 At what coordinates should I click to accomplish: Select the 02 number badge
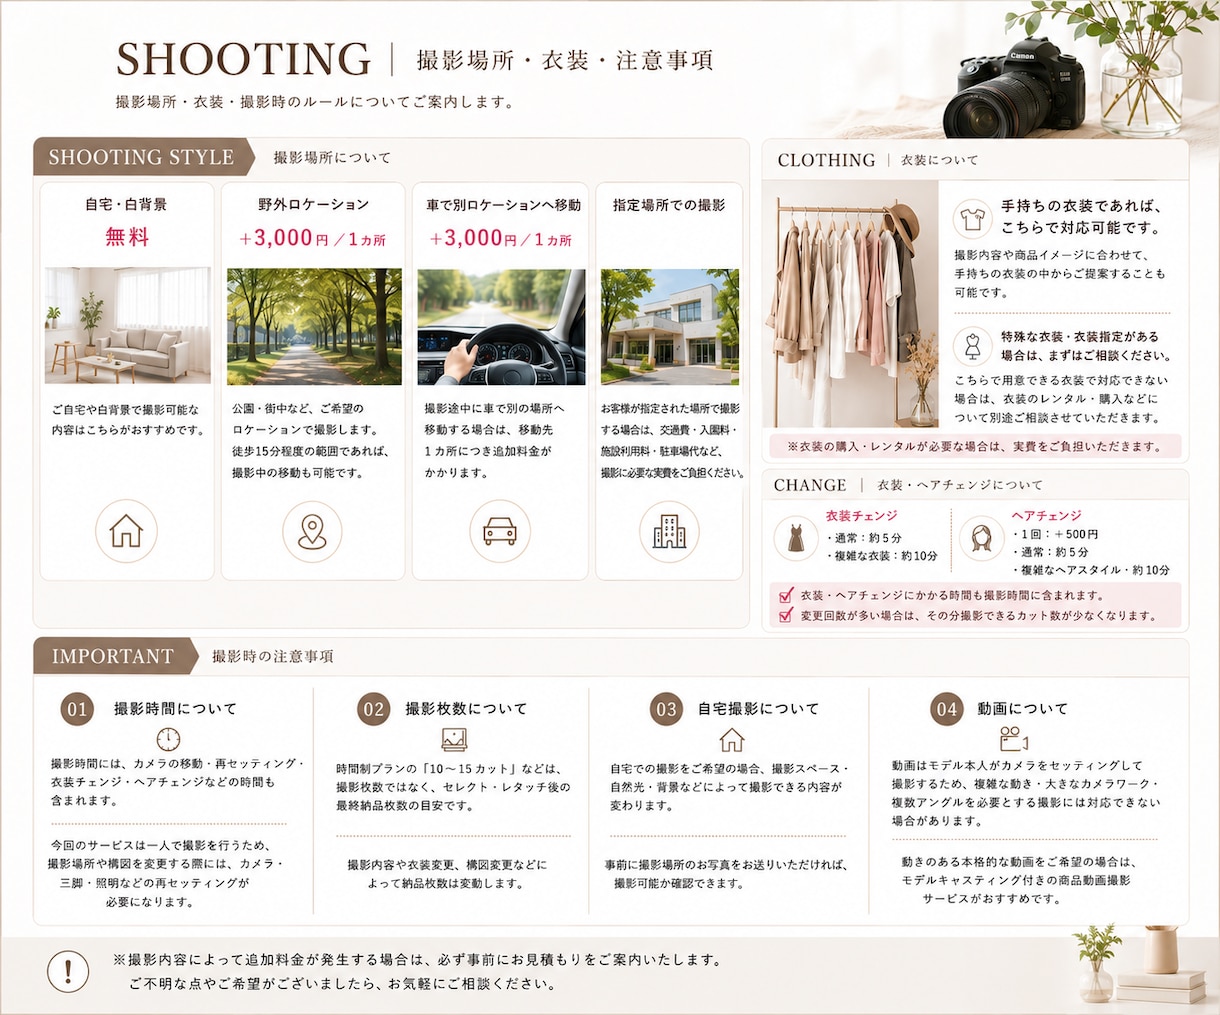(373, 710)
